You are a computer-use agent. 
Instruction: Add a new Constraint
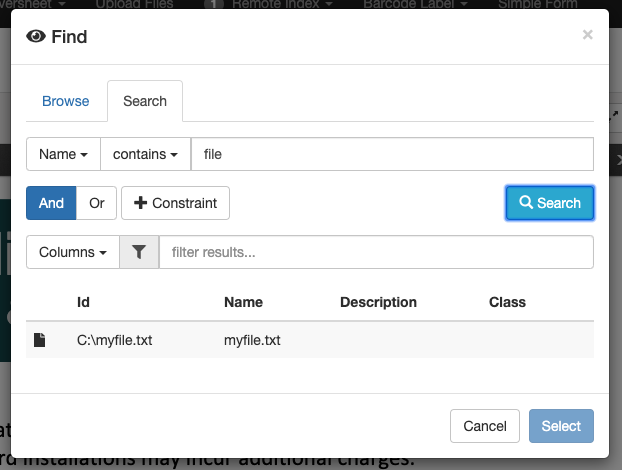(175, 203)
